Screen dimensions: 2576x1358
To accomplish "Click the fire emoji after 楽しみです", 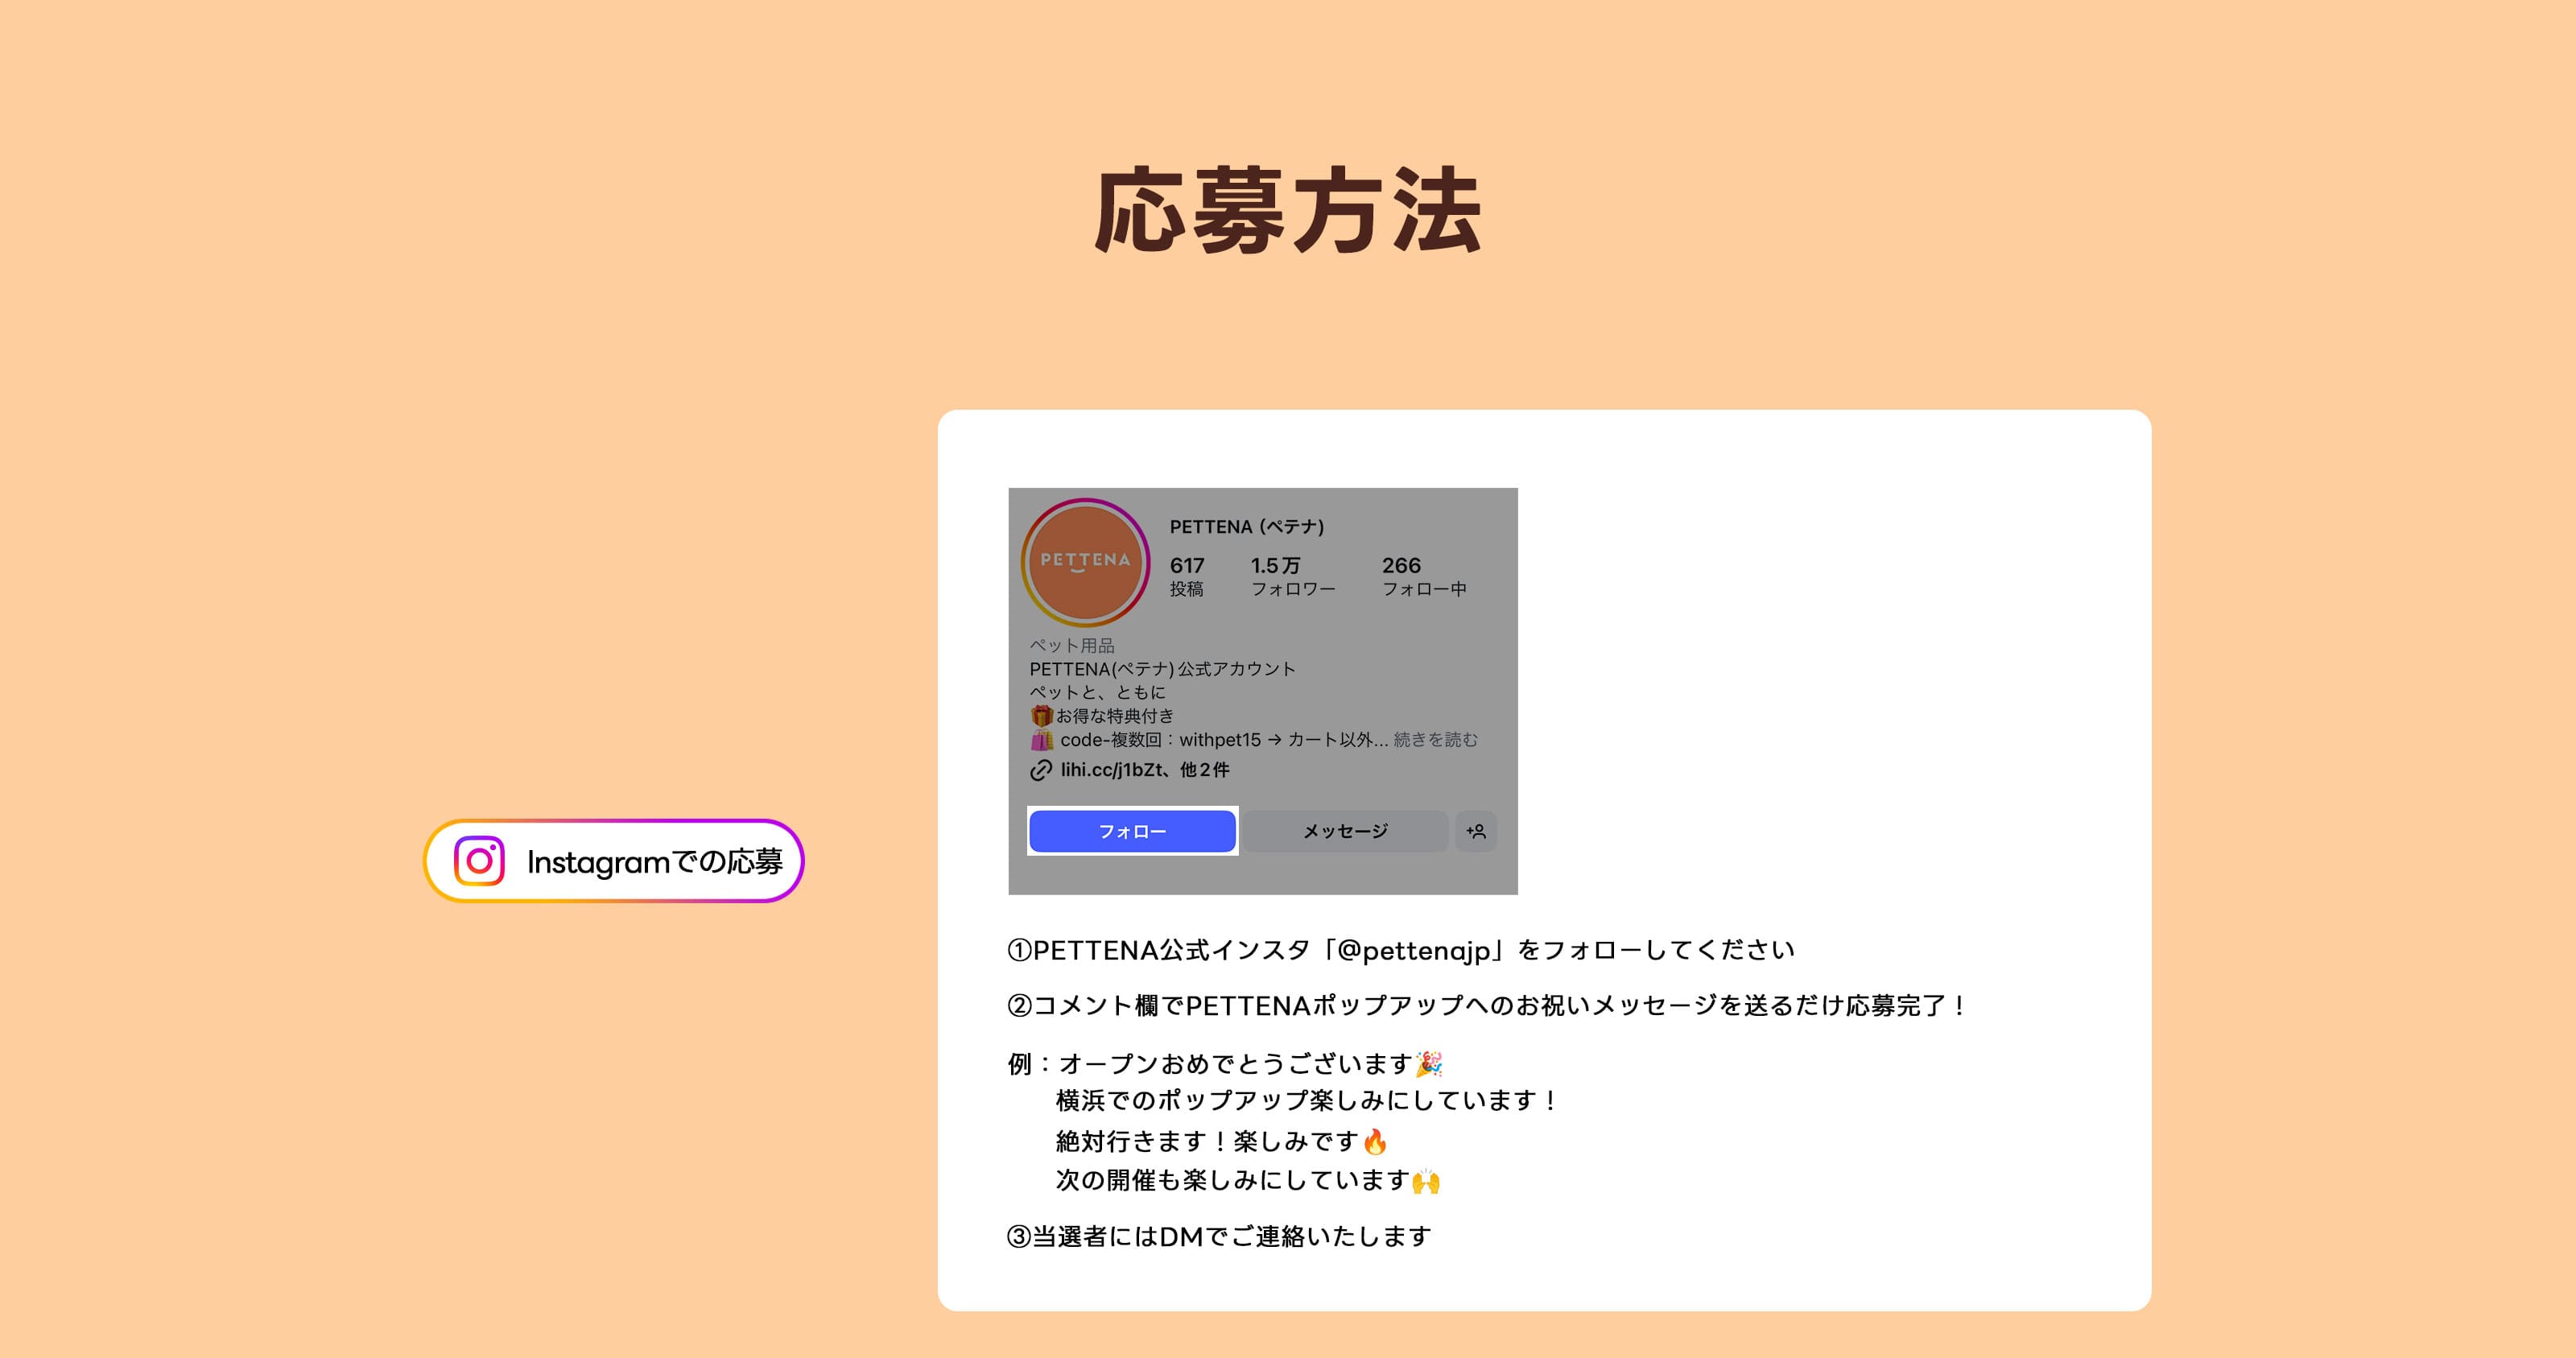I will tap(1375, 1141).
